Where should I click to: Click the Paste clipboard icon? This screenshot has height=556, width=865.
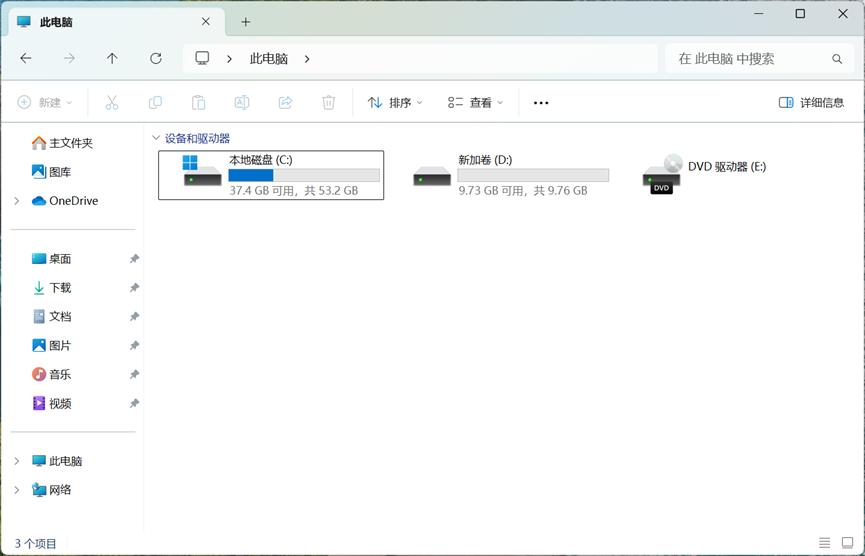(198, 102)
